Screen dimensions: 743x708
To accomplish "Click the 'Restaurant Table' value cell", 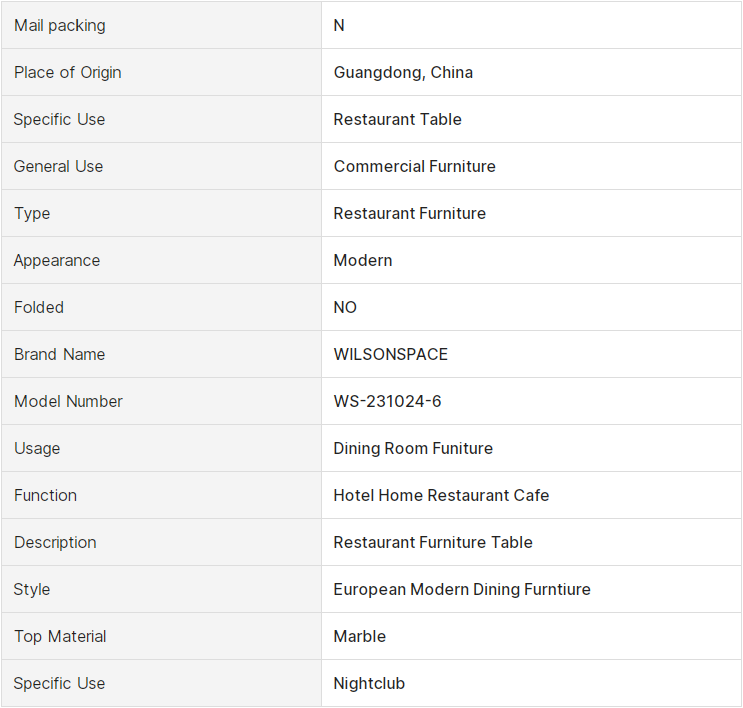I will [x=397, y=119].
